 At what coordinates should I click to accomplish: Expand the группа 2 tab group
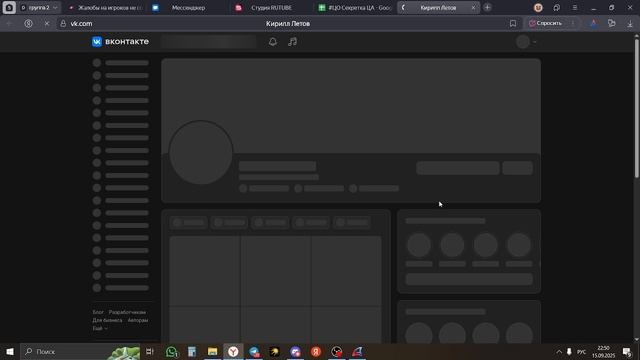tap(55, 8)
